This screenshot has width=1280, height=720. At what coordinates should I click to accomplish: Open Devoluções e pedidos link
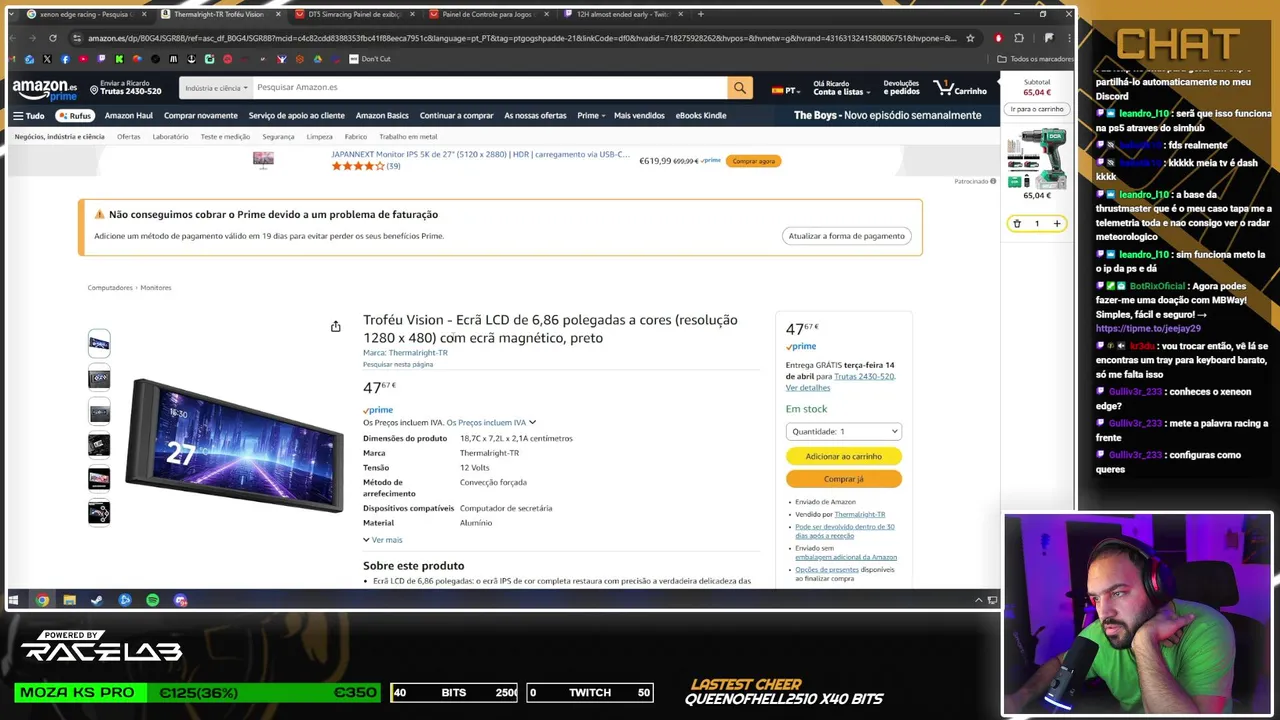pos(901,88)
